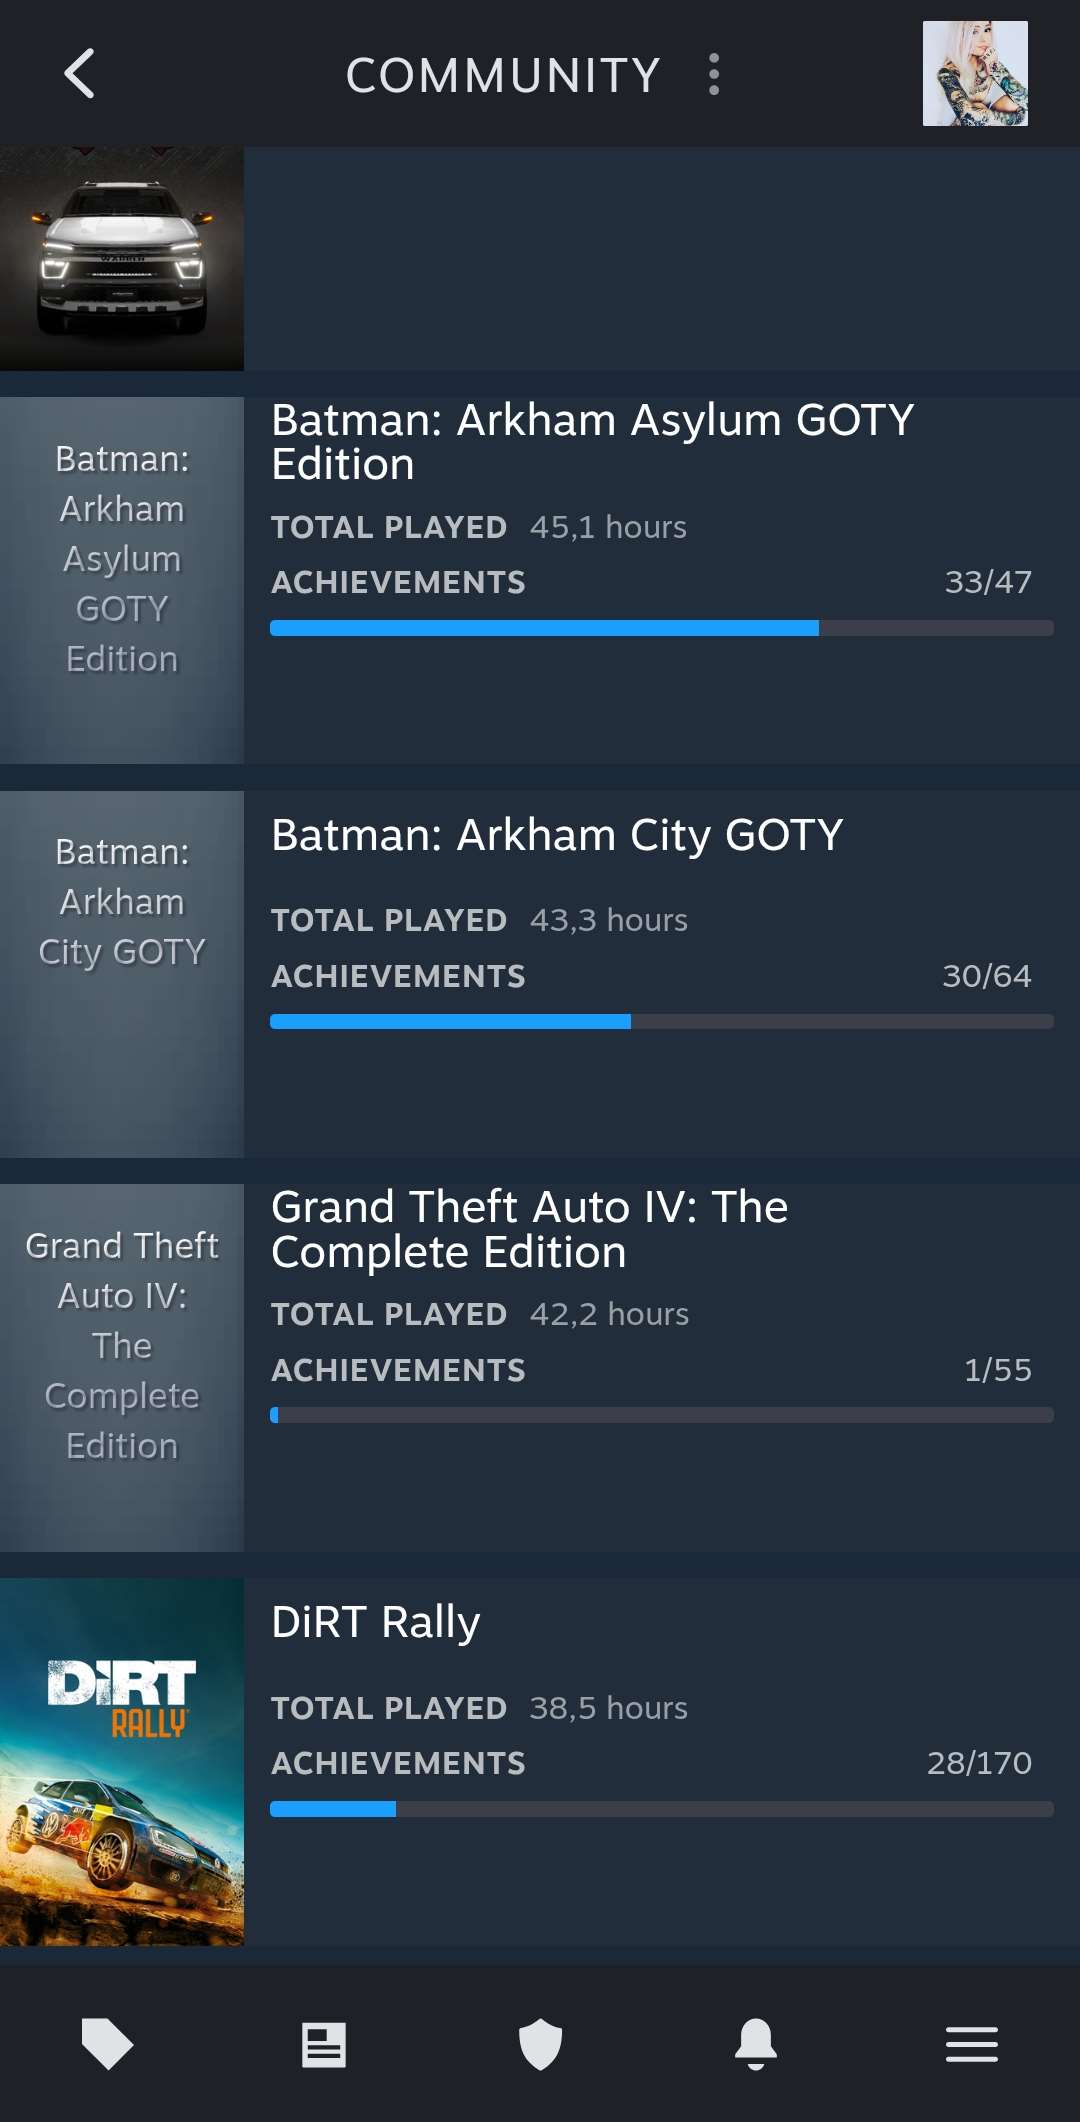The width and height of the screenshot is (1080, 2122).
Task: Open the hamburger menu icon
Action: (x=972, y=2044)
